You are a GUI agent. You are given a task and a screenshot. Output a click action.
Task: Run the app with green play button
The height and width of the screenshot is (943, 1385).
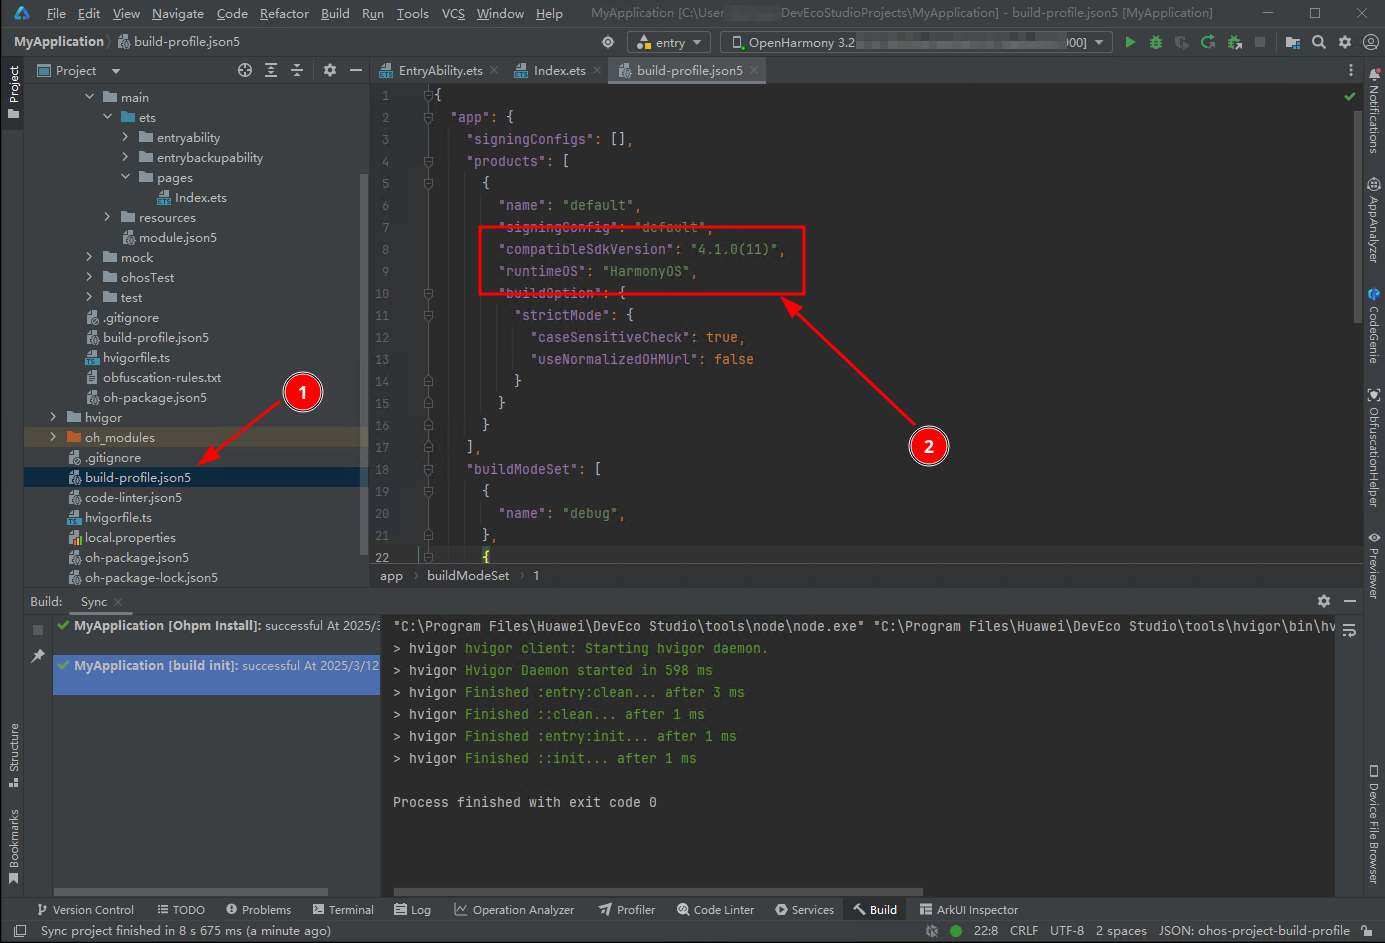pos(1130,42)
